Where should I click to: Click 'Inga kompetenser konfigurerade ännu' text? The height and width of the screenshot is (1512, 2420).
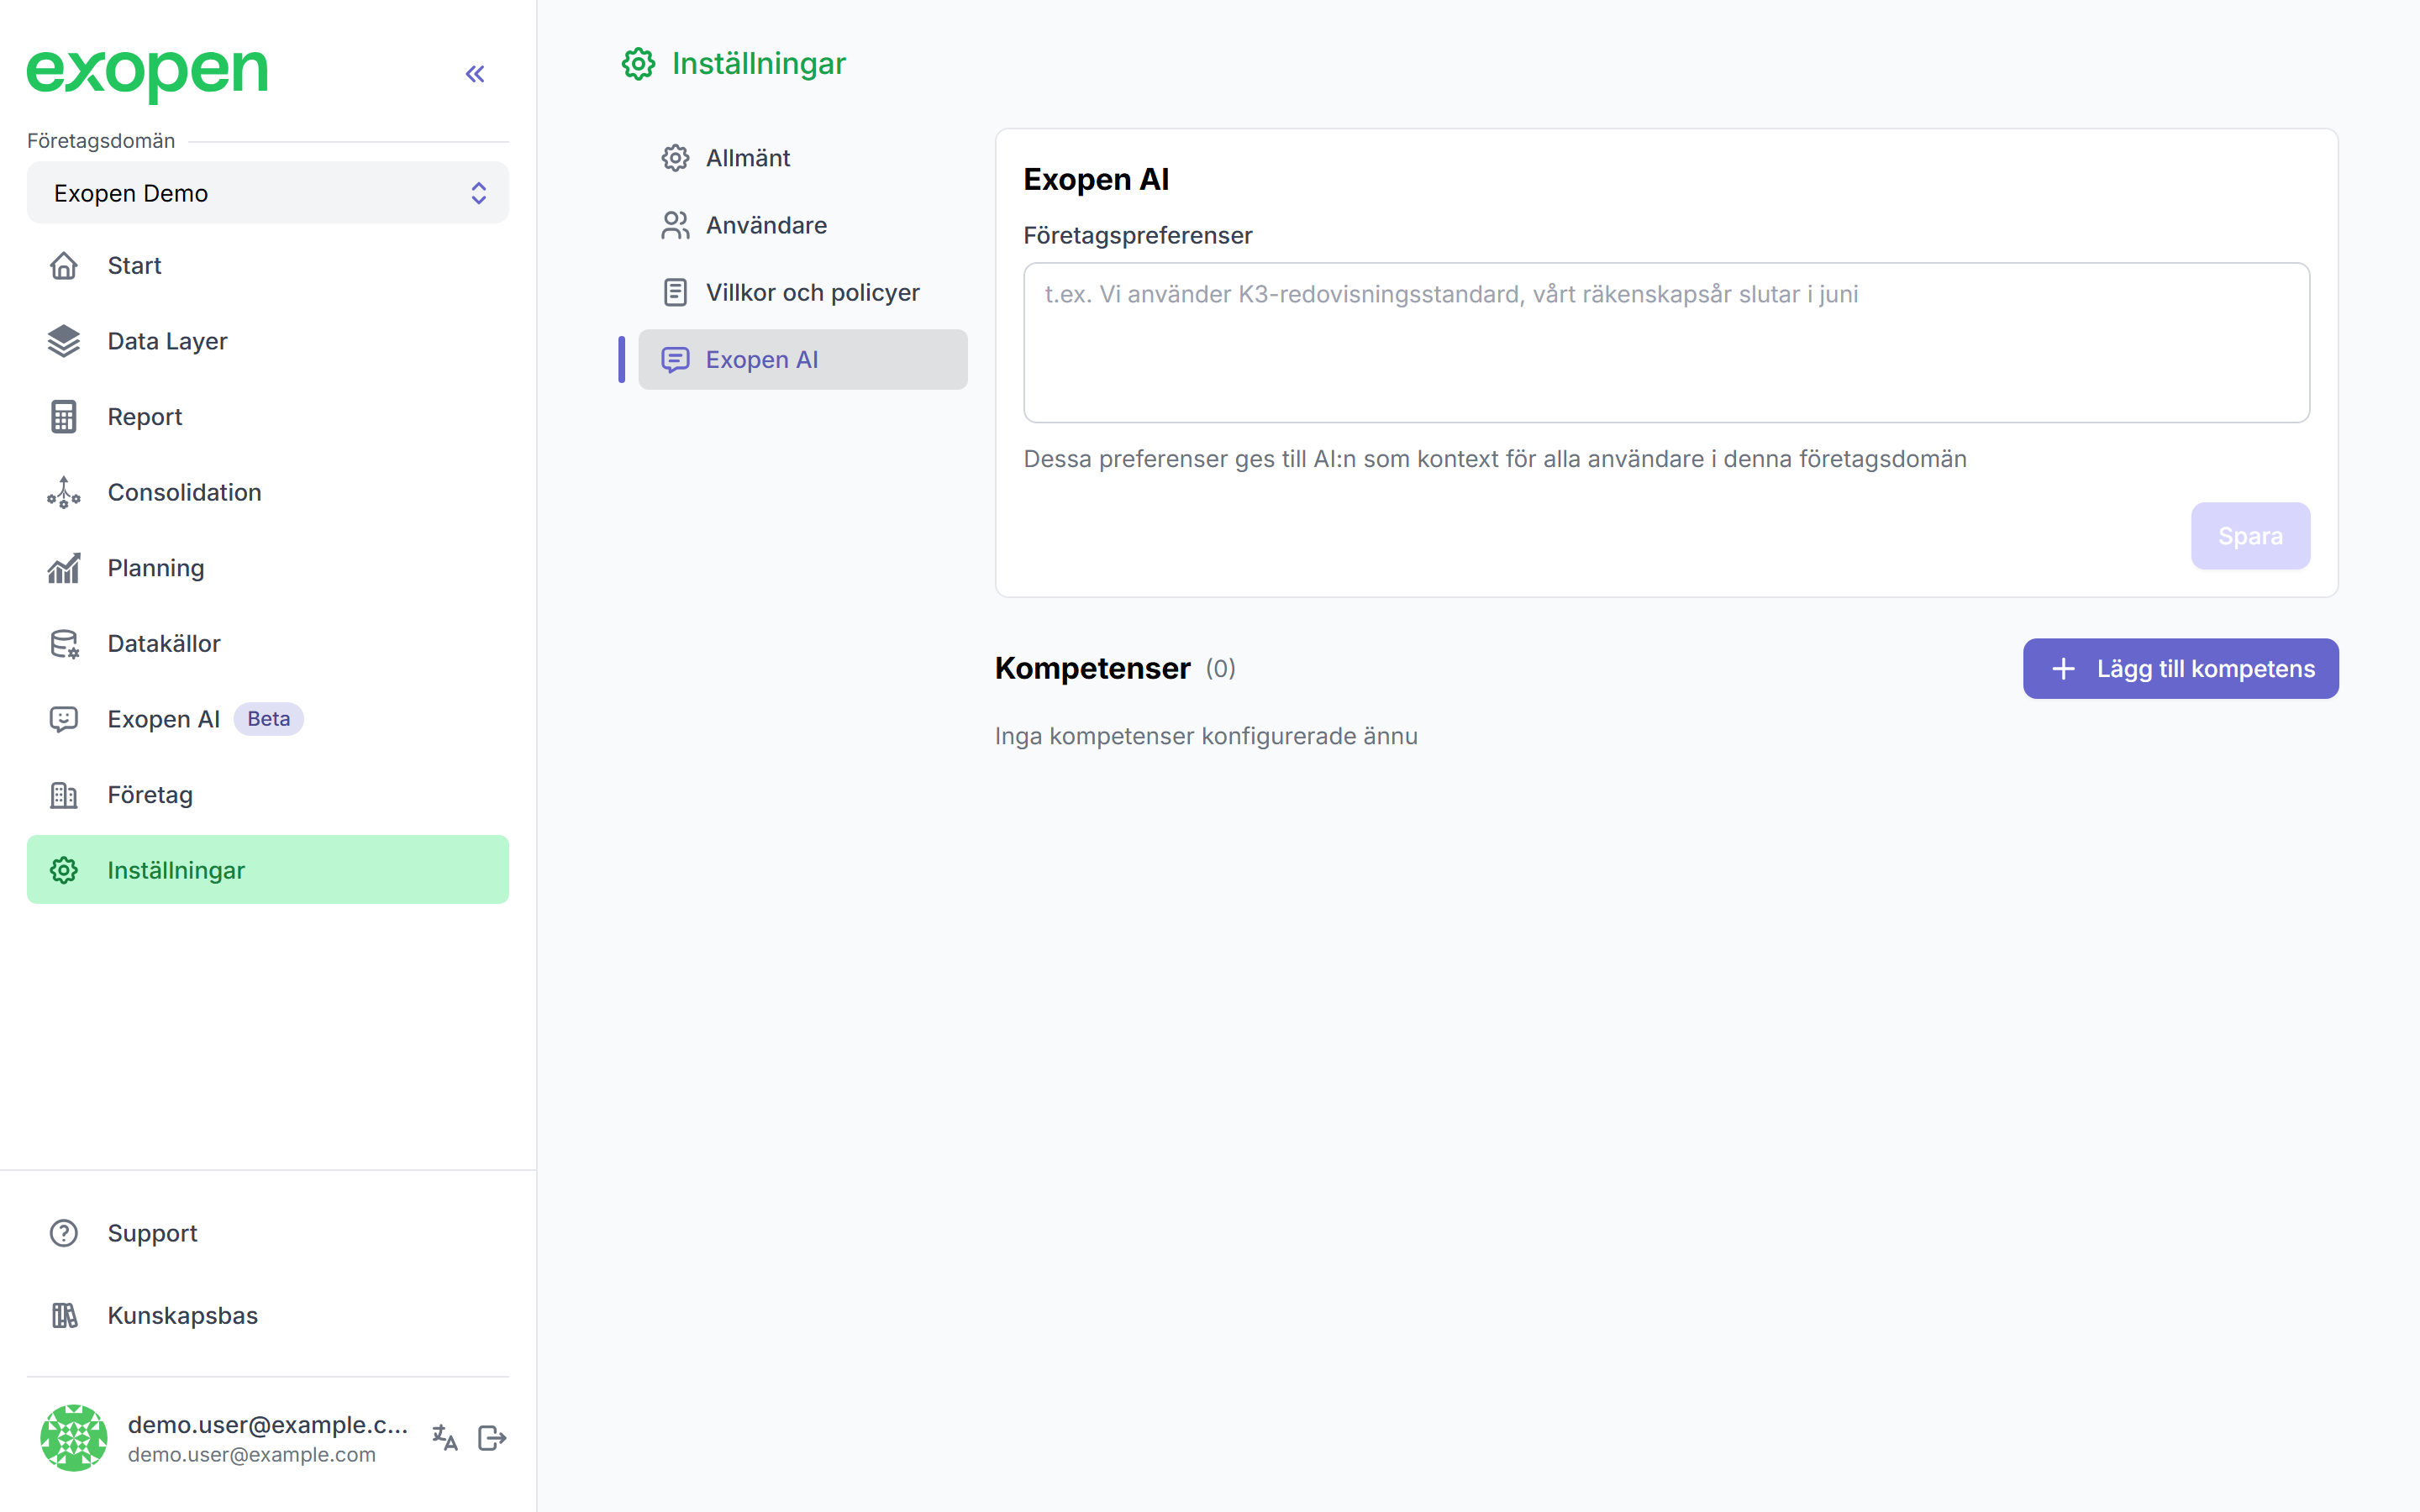(x=1206, y=736)
